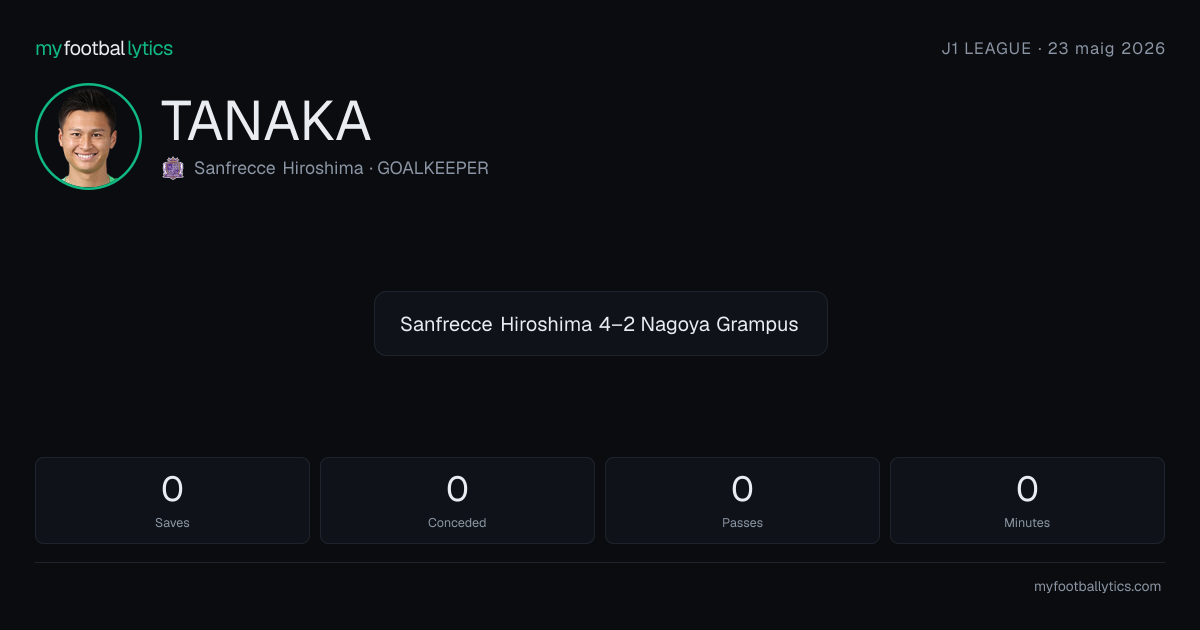1200x630 pixels.
Task: Click the Sanfrecce Hiroshima club crest icon
Action: [173, 168]
